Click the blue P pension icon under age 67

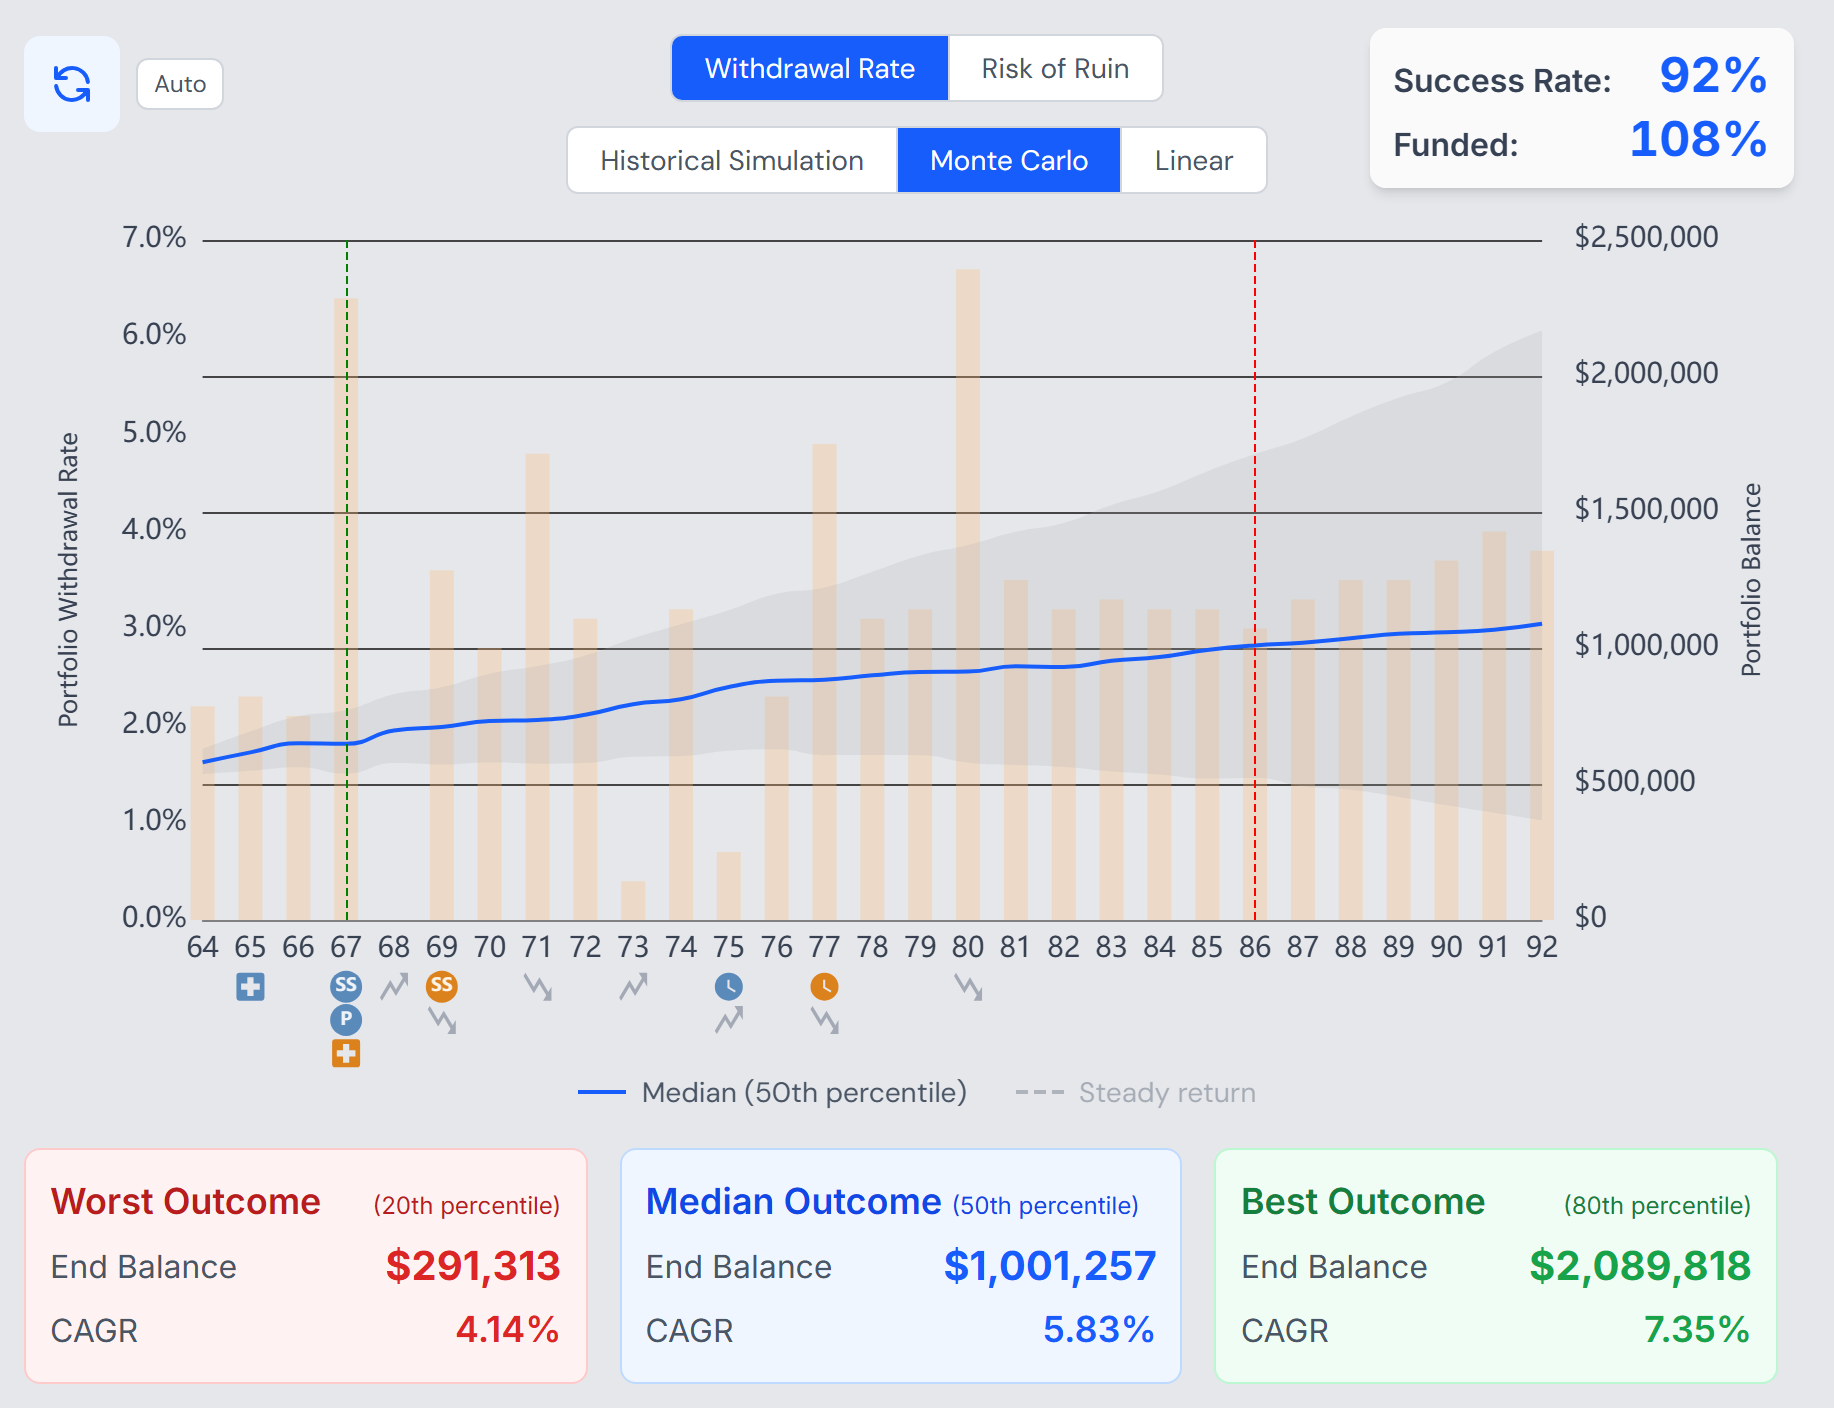pos(346,1020)
